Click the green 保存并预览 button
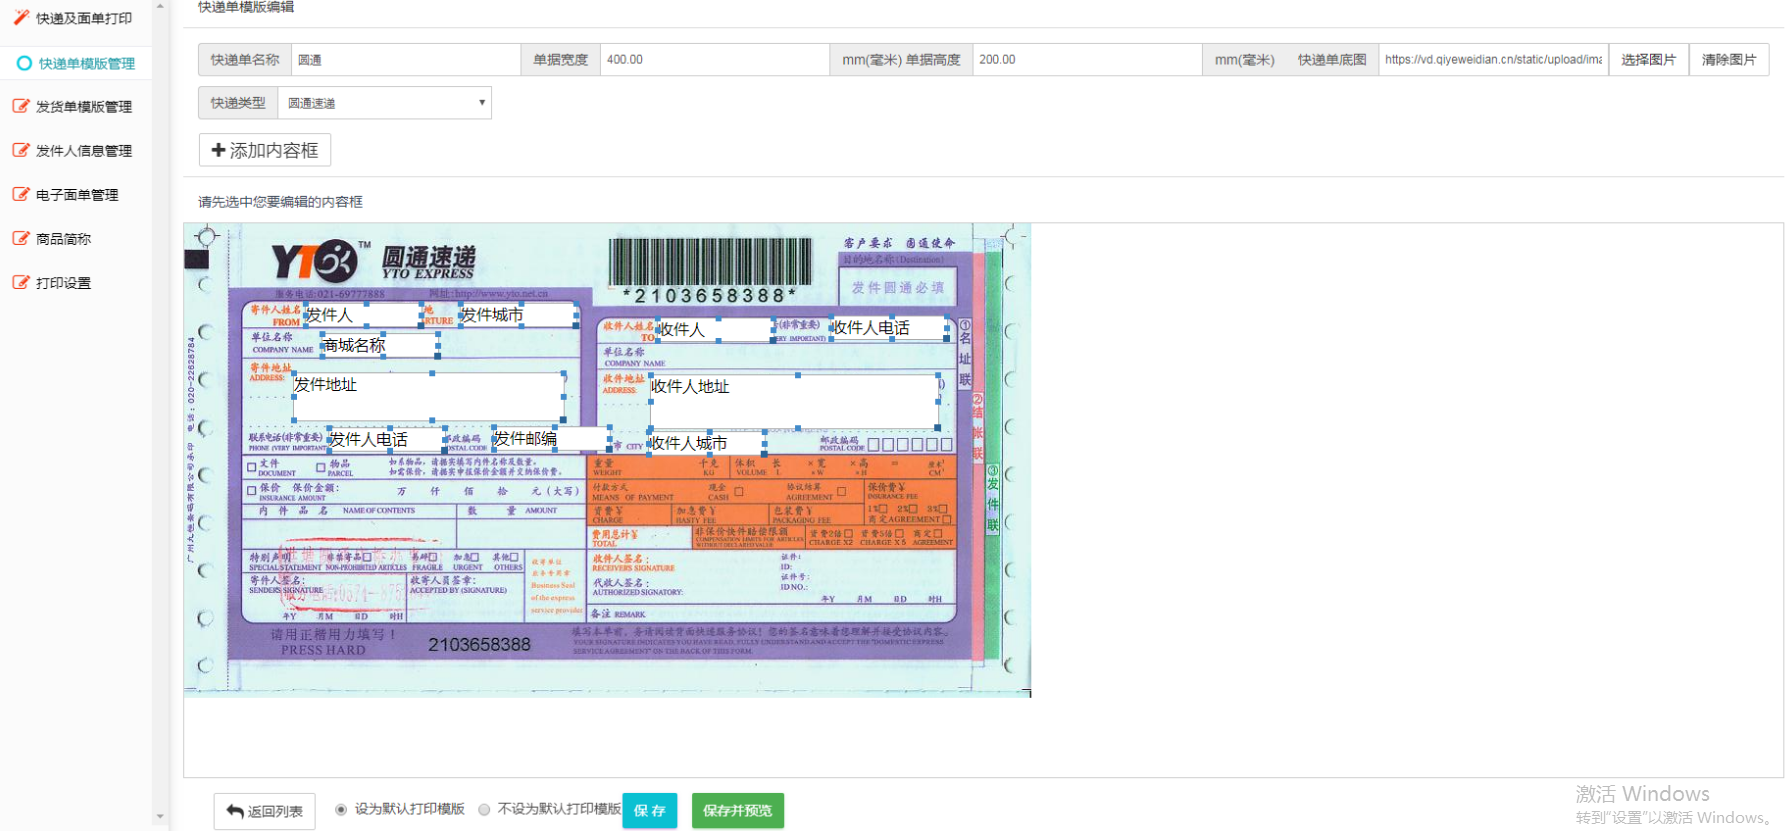1785x831 pixels. (x=738, y=811)
